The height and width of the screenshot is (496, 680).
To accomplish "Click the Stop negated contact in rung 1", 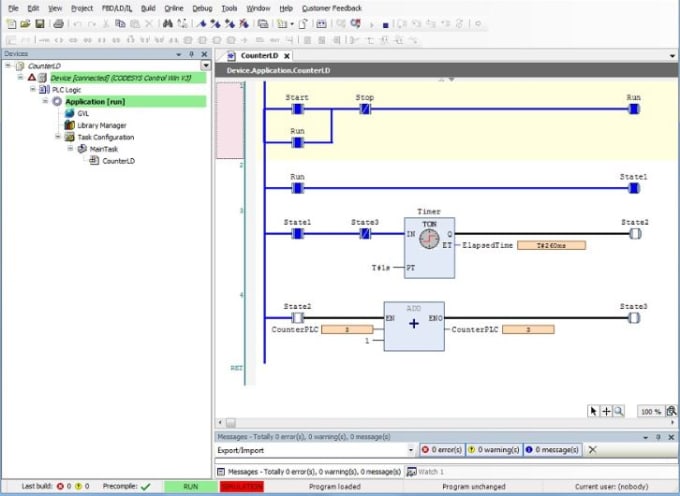I will pyautogui.click(x=365, y=109).
